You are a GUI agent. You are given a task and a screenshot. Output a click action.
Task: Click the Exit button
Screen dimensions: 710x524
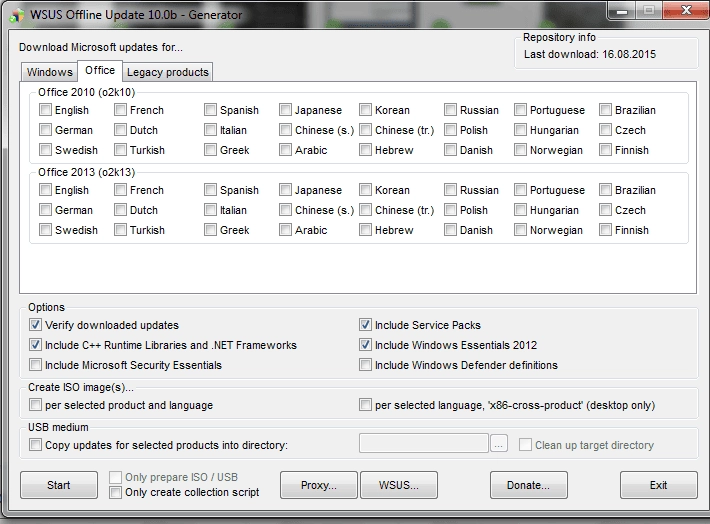tap(658, 485)
